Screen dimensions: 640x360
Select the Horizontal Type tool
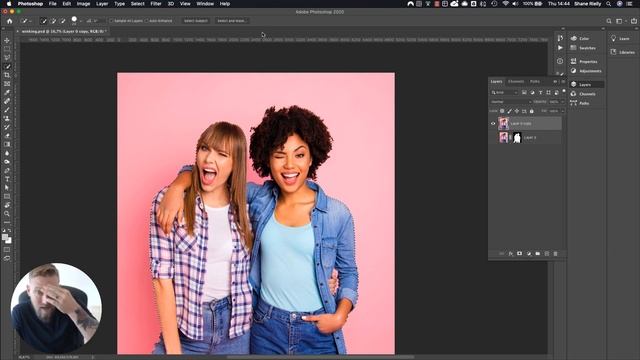[7, 179]
